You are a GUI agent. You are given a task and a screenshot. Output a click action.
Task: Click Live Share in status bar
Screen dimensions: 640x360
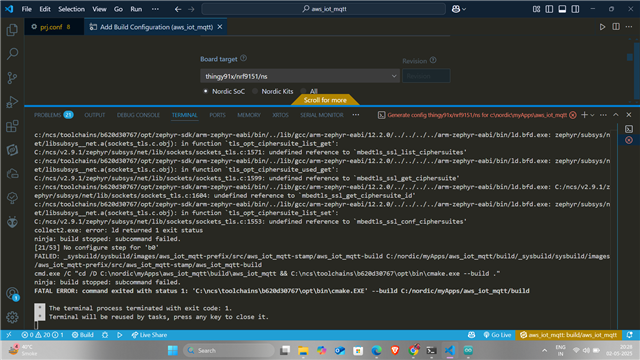[x=149, y=335]
